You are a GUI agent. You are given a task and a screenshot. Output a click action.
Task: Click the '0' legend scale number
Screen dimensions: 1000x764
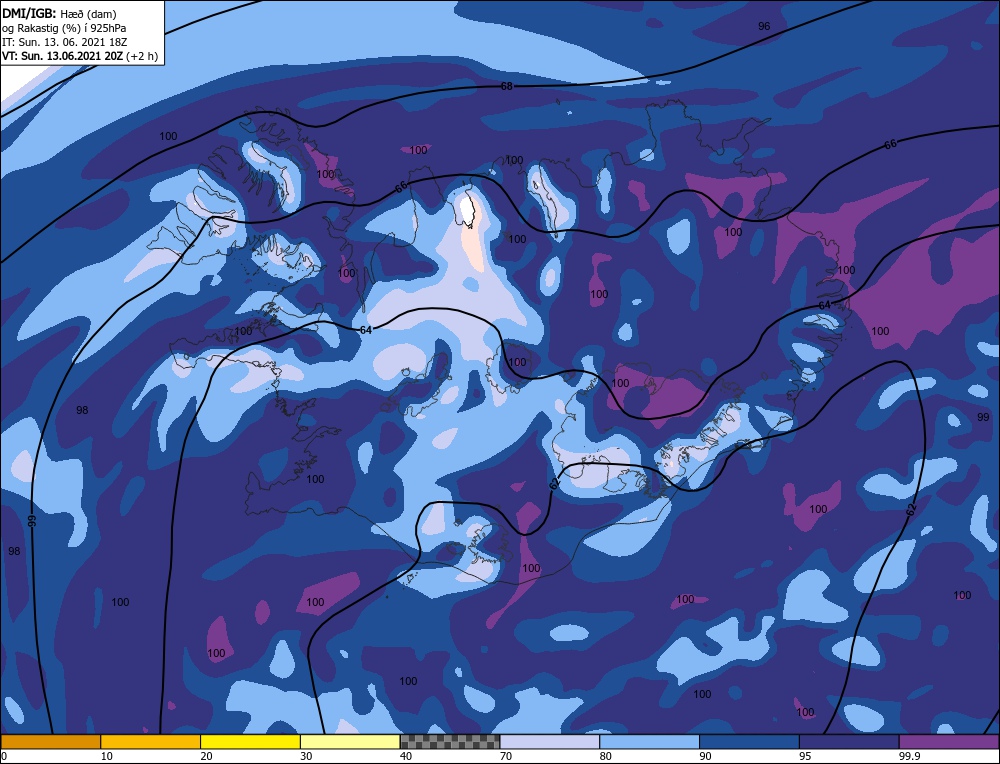[x=4, y=756]
